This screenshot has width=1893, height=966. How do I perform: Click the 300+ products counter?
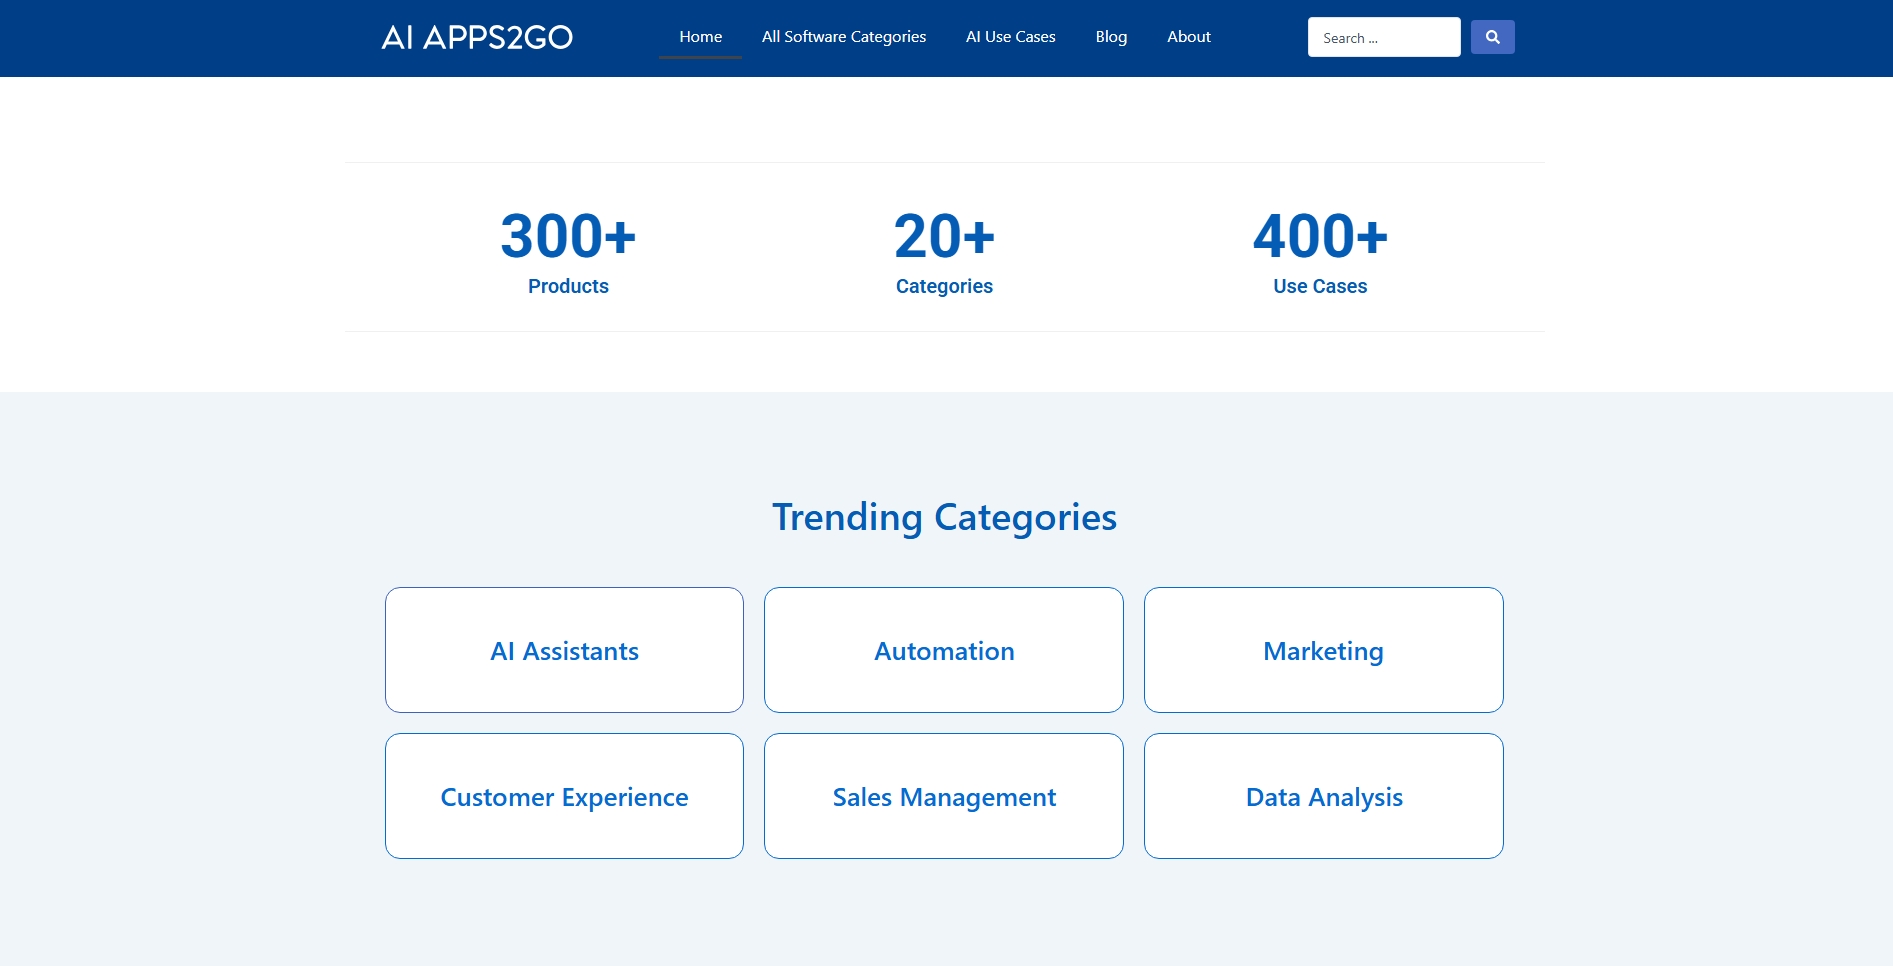tap(568, 236)
